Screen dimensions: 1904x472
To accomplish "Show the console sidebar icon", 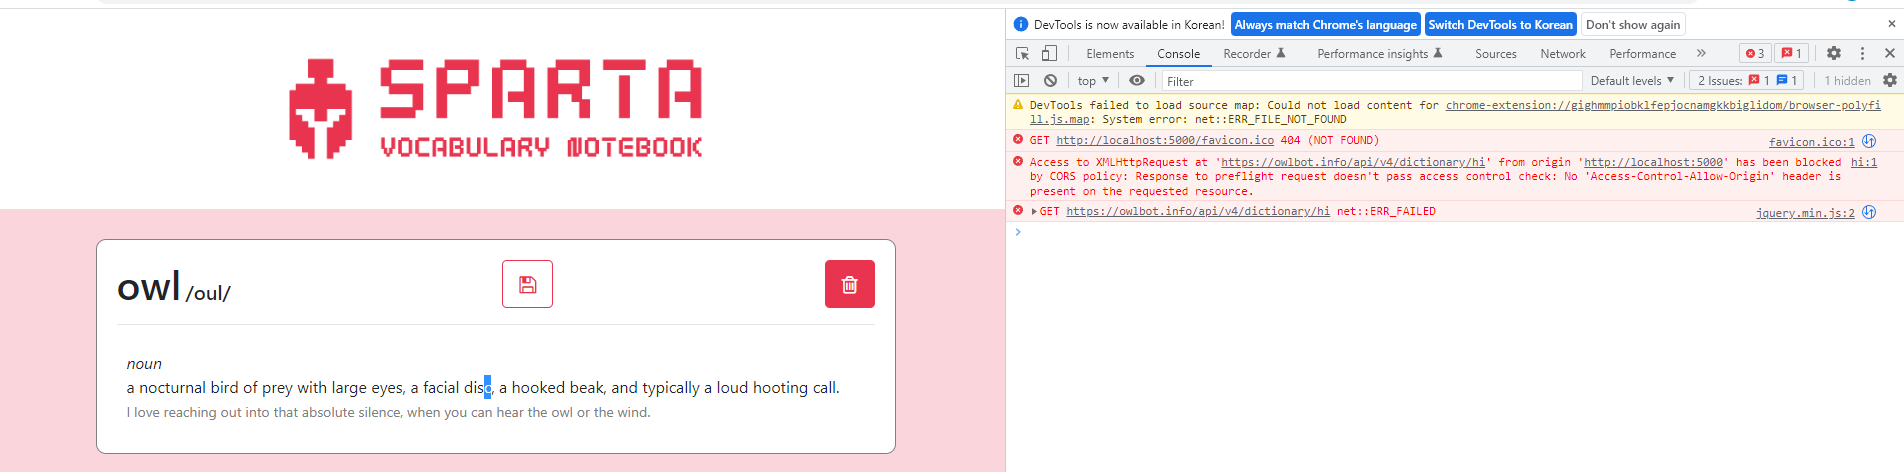I will [x=1021, y=80].
